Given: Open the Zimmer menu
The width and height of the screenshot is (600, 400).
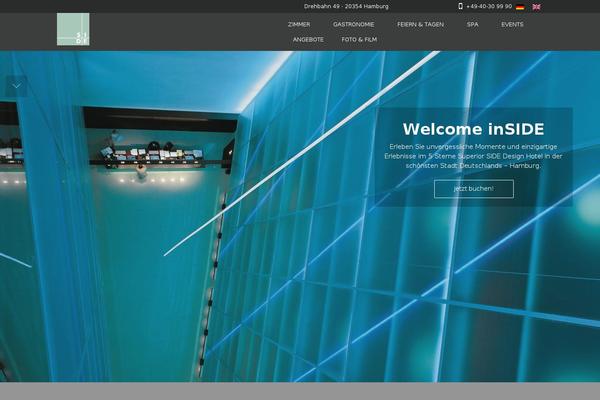Looking at the screenshot, I should point(299,24).
